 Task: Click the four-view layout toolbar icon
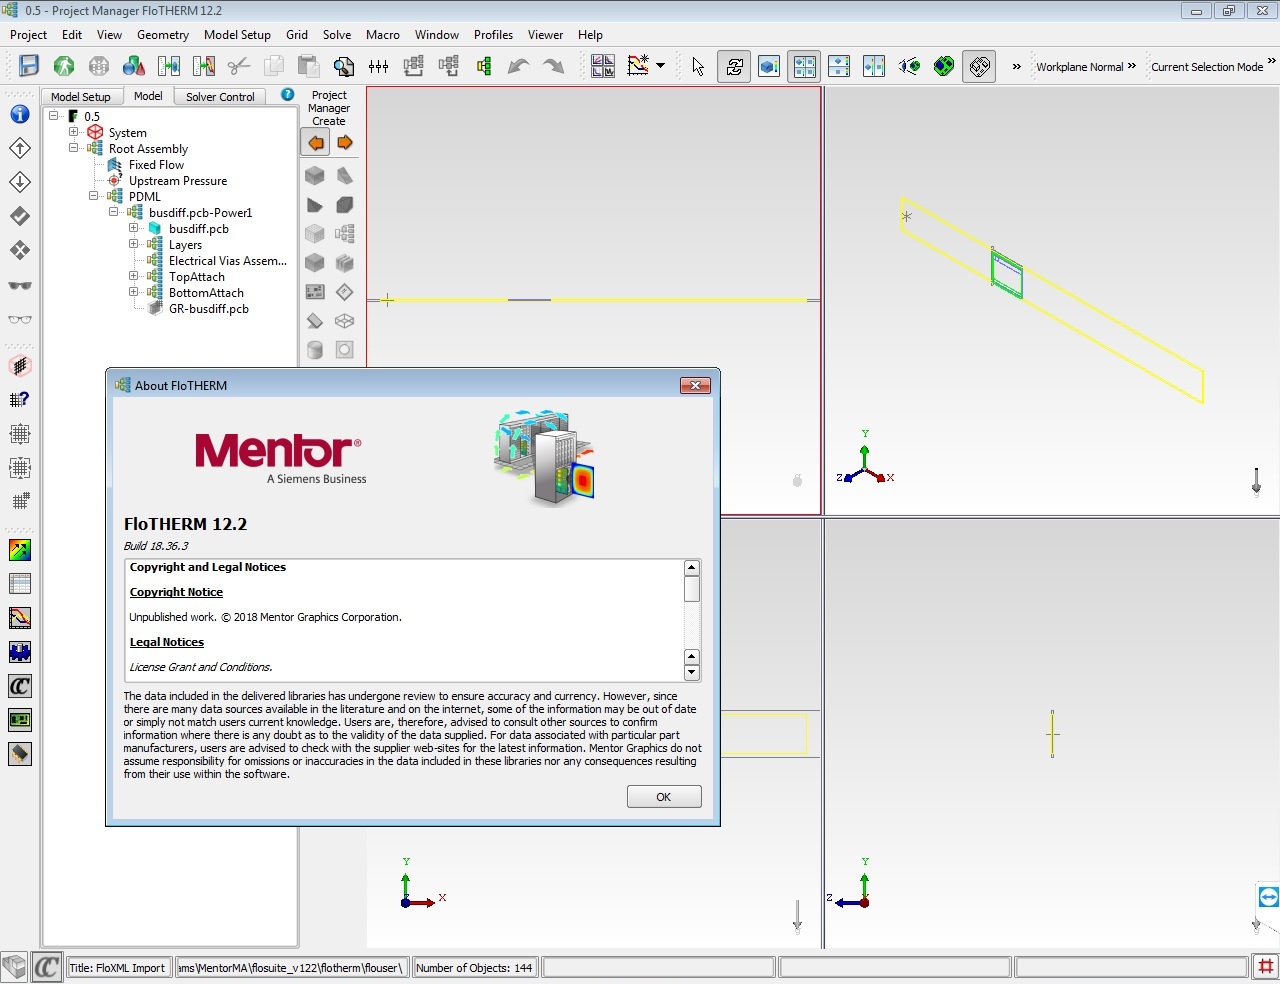(804, 66)
